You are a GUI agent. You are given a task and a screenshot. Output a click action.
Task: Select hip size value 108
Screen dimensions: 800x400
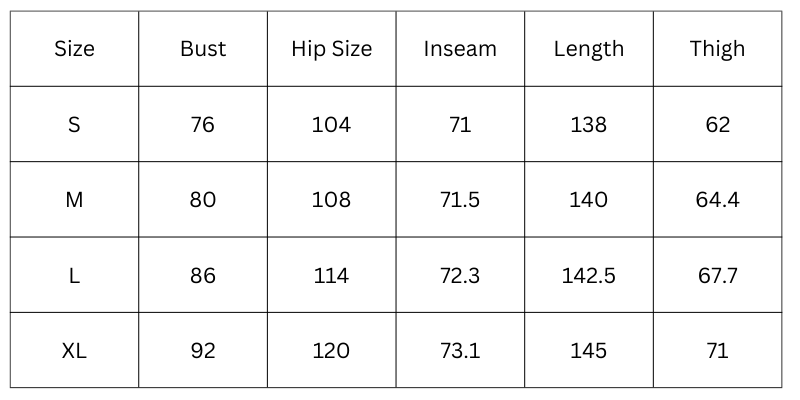point(331,200)
